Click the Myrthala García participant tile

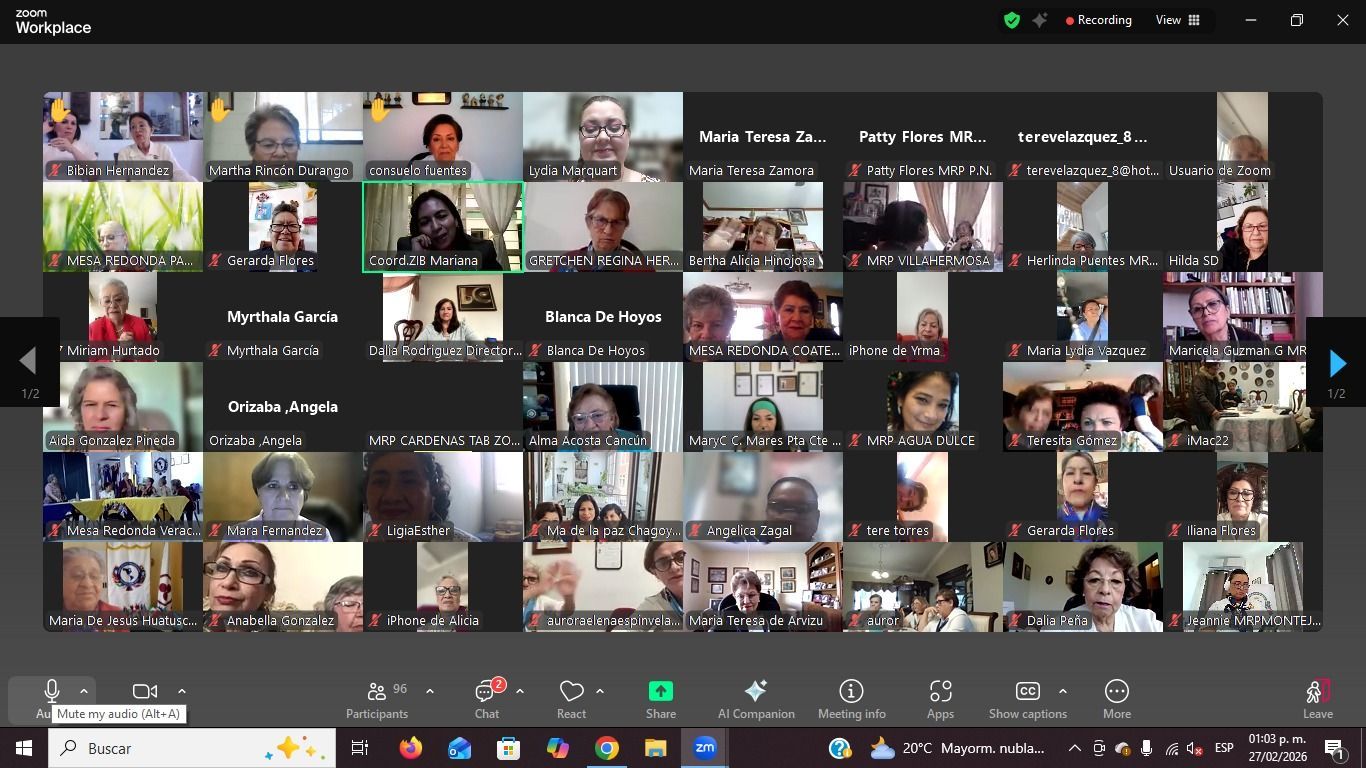coord(283,317)
